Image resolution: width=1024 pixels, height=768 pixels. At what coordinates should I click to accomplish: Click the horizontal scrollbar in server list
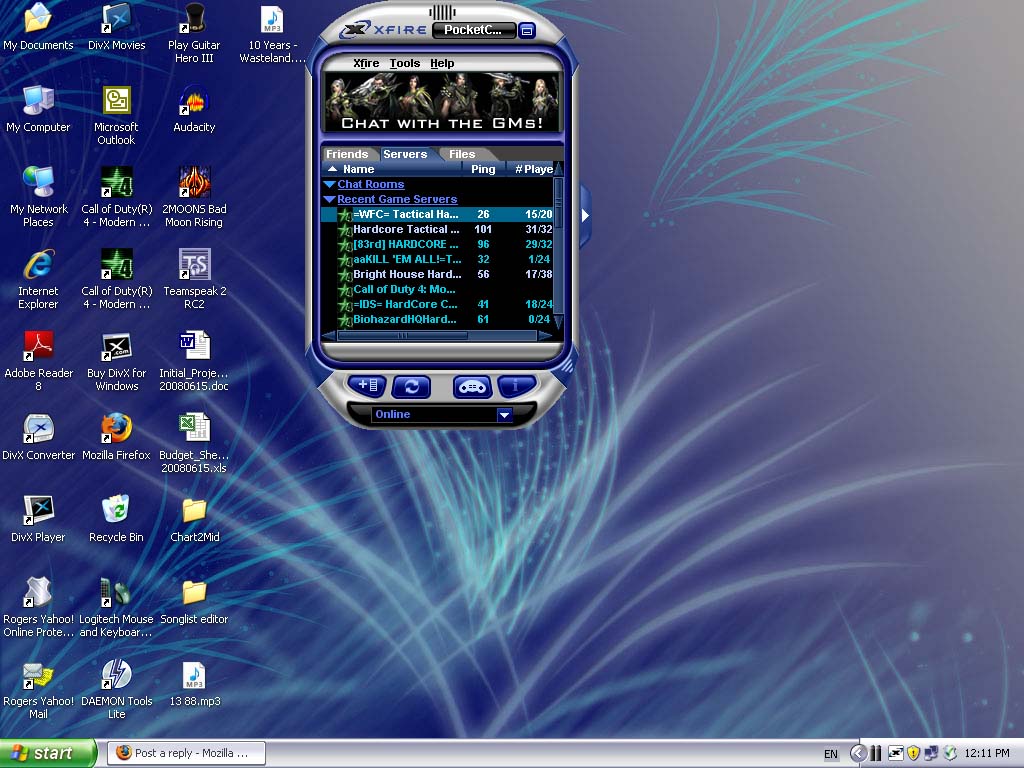coord(402,335)
